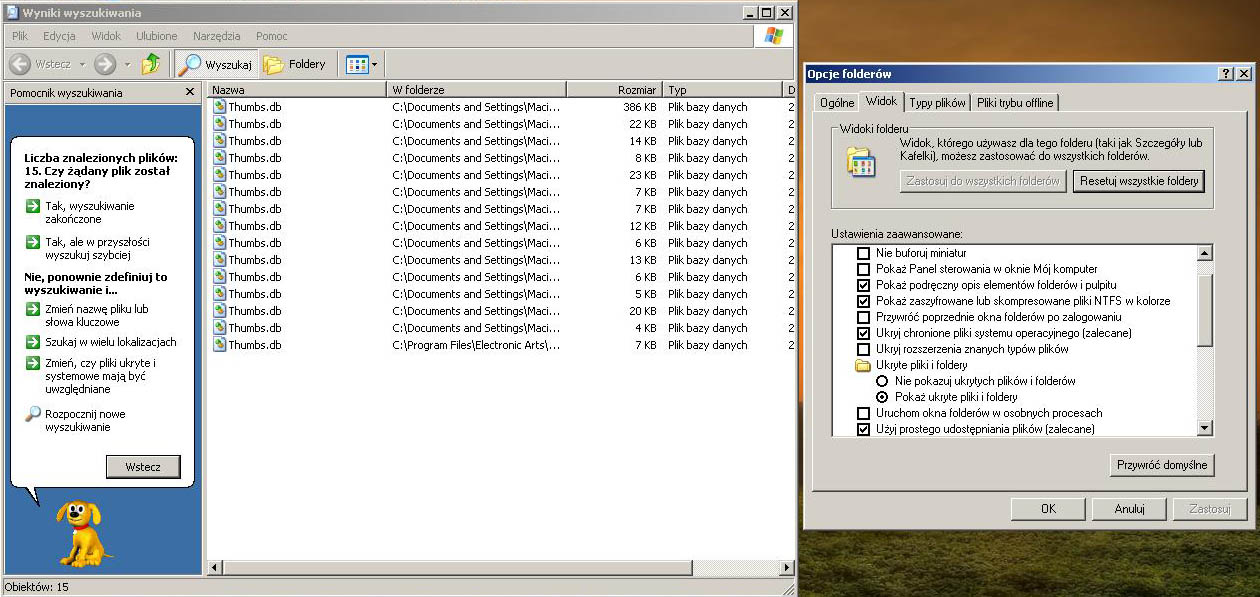Close the Pomocnik wyszukiwania pane

click(190, 92)
